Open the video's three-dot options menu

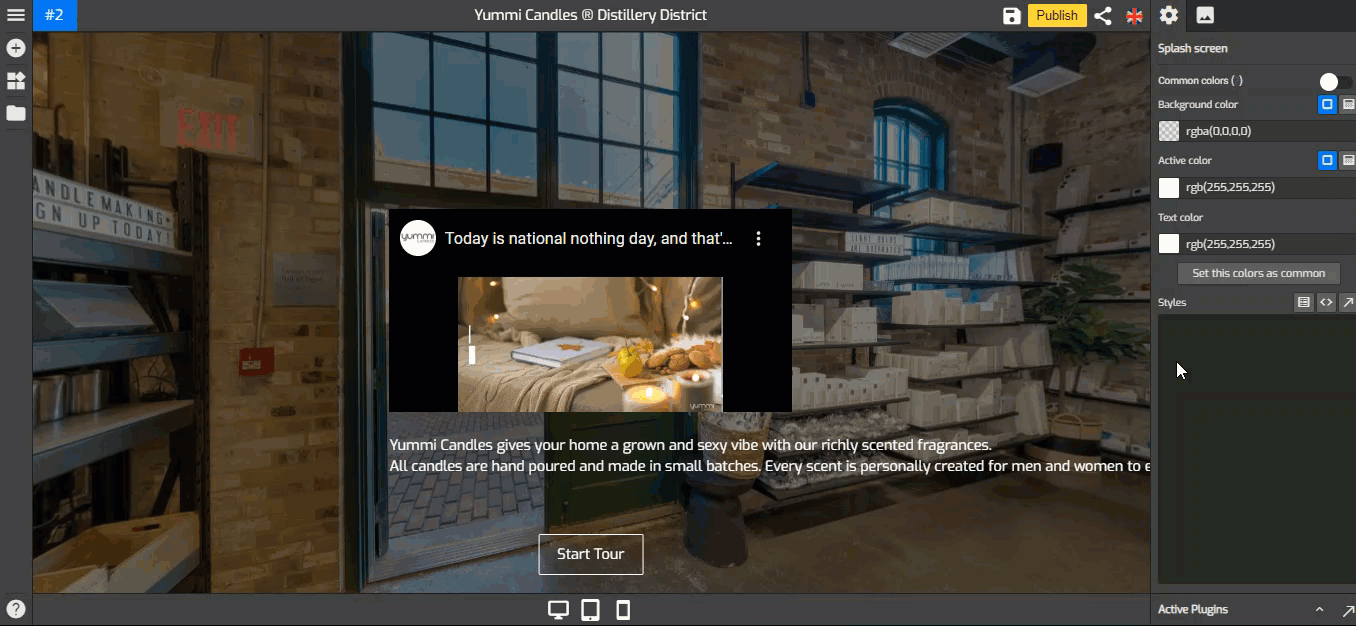point(759,238)
